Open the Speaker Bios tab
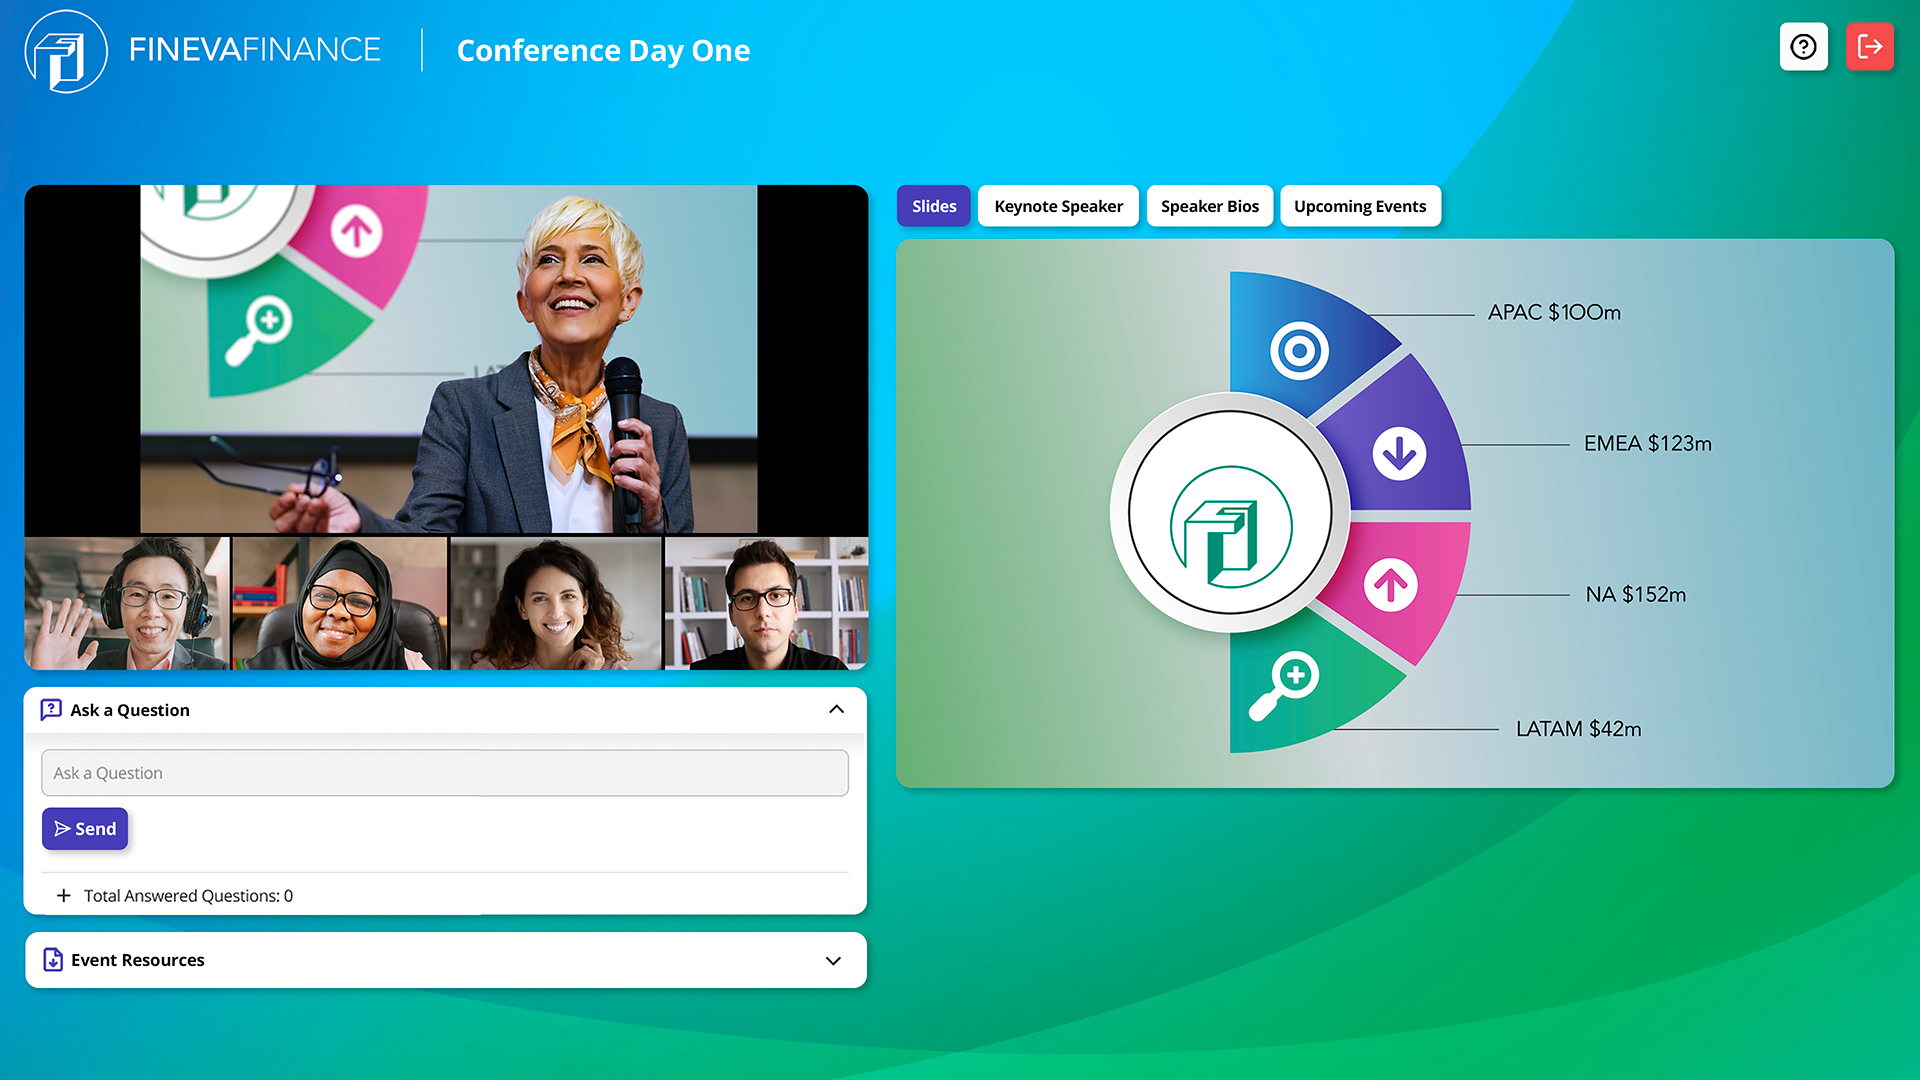1920x1080 pixels. point(1209,205)
